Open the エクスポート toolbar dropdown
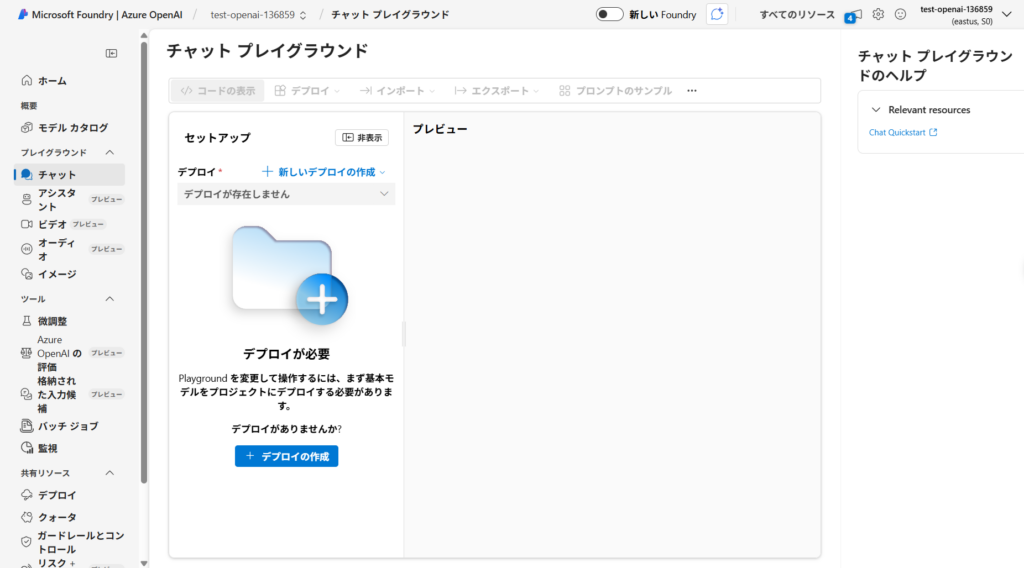The width and height of the screenshot is (1024, 568). [497, 91]
